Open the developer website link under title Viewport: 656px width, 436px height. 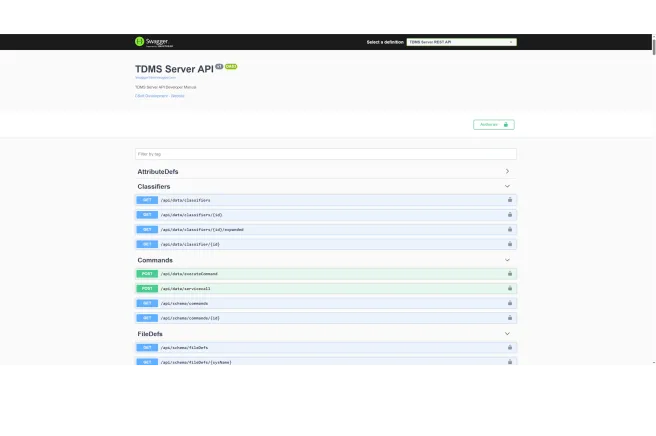(159, 96)
